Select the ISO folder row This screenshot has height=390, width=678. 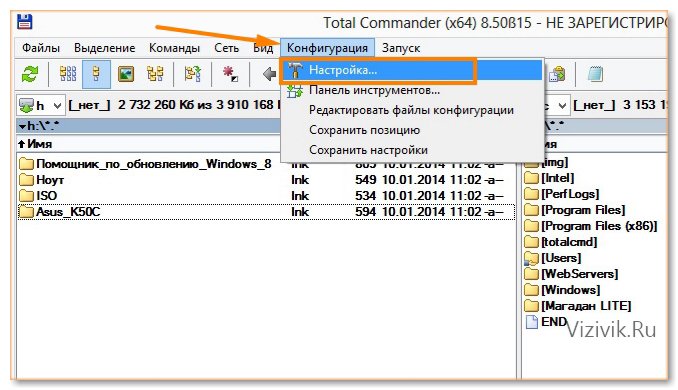265,196
